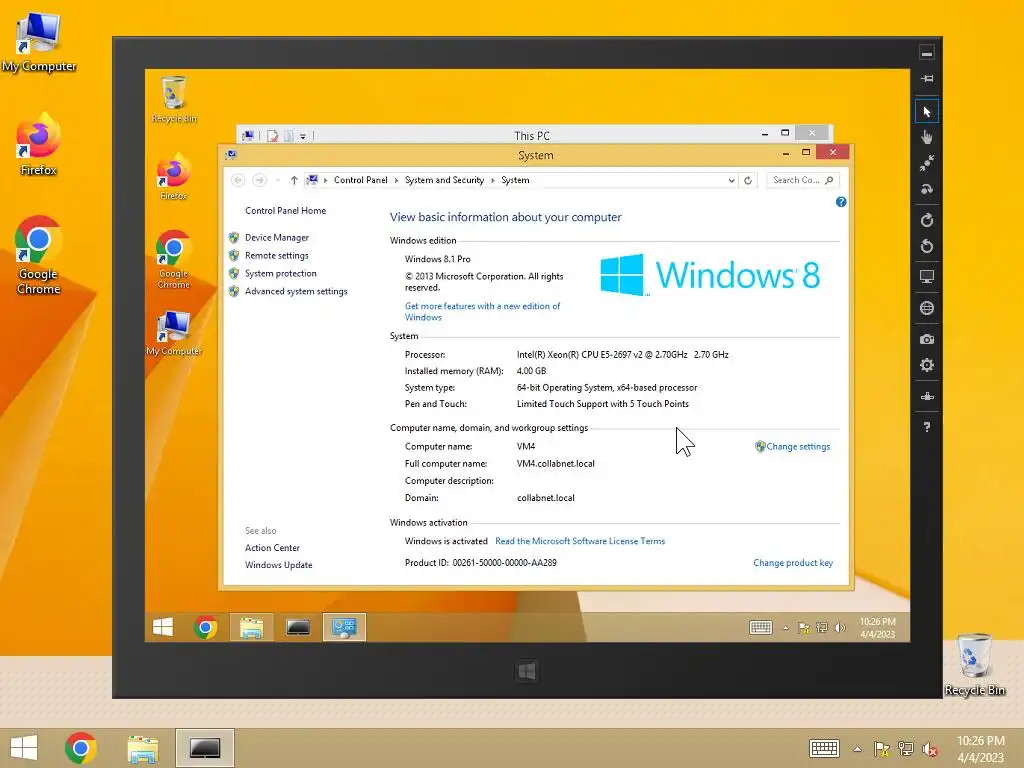The image size is (1024, 768).
Task: Click System control panel taskbar button in simulator
Action: 344,628
